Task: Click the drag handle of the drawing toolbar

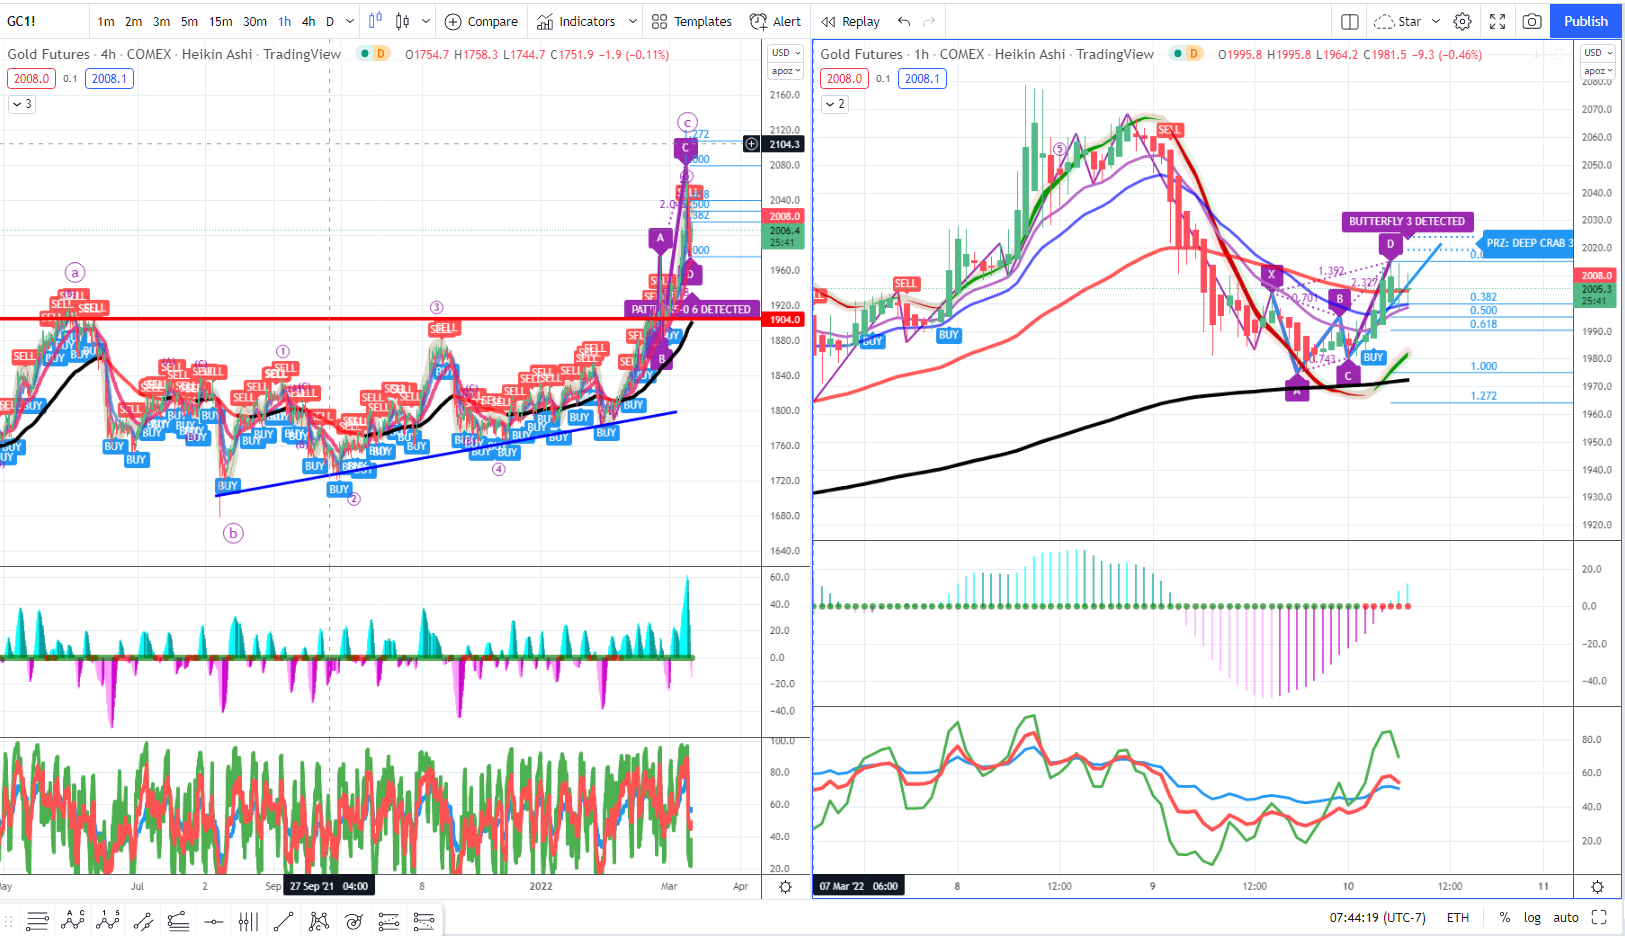Action: click(x=9, y=921)
